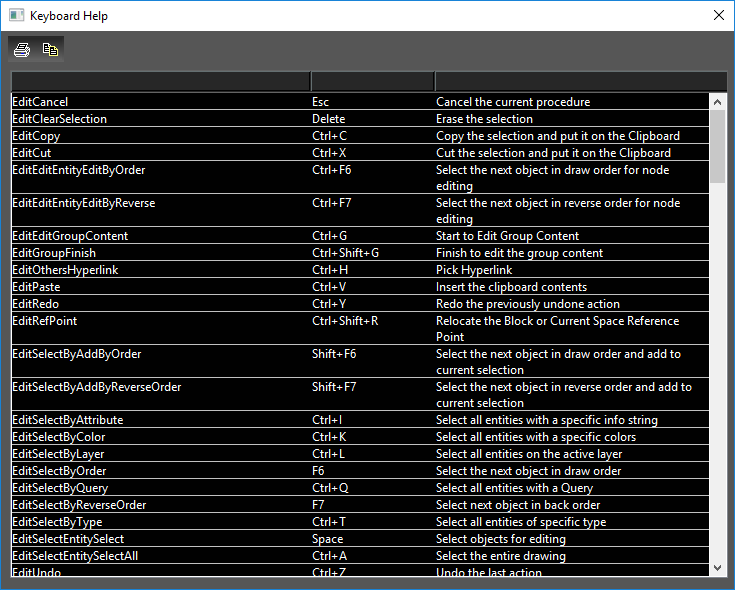Click EditSelectByQuery command
The image size is (735, 590).
pos(60,488)
